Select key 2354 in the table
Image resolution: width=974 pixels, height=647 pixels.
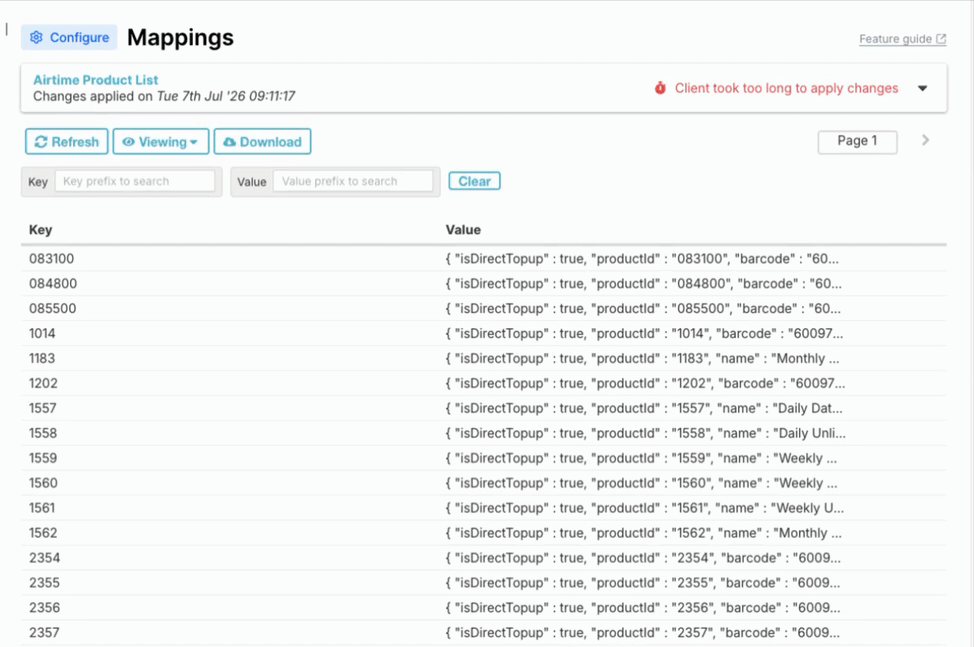pos(44,558)
